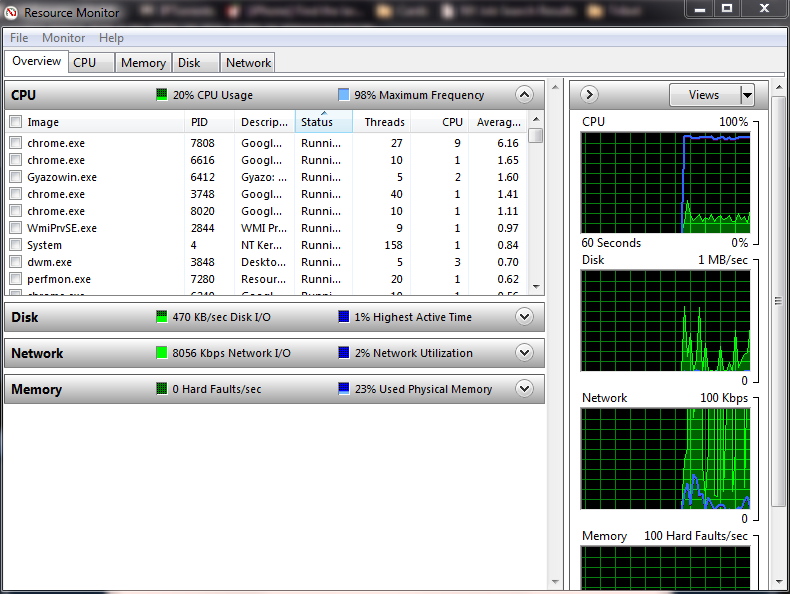
Task: Open the Monitor menu
Action: [x=63, y=38]
